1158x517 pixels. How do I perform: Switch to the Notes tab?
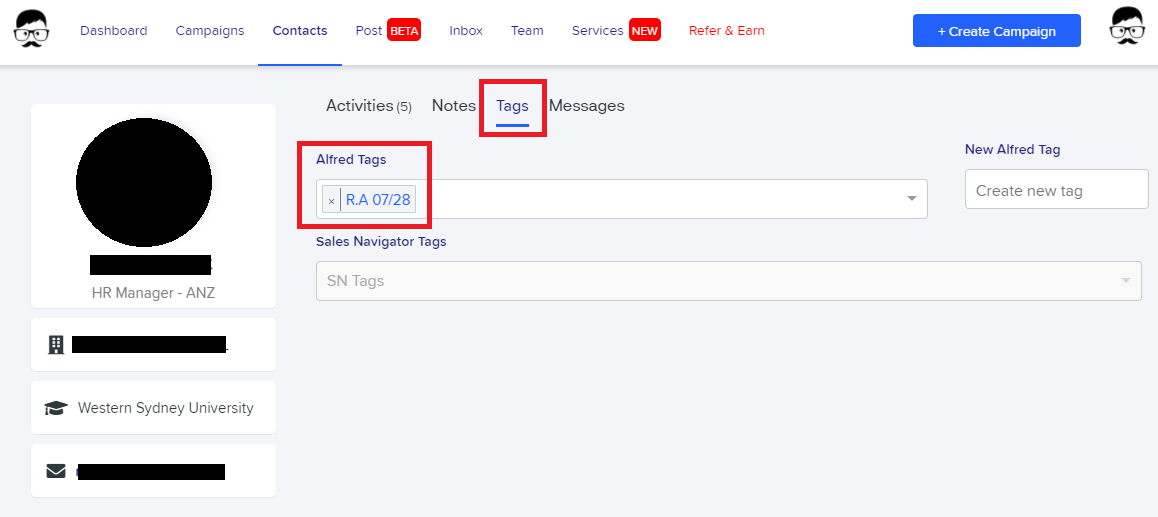tap(453, 106)
